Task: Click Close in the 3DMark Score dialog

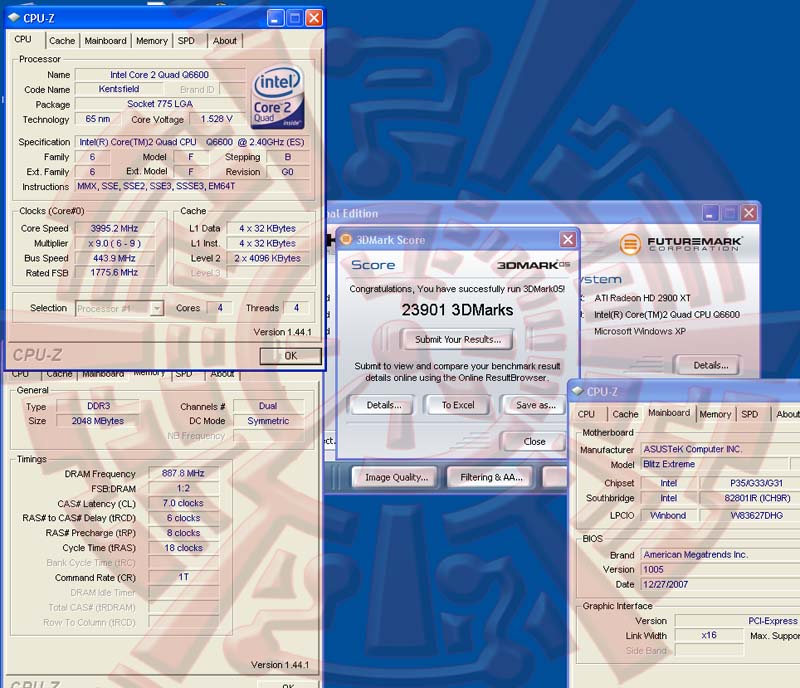Action: 534,441
